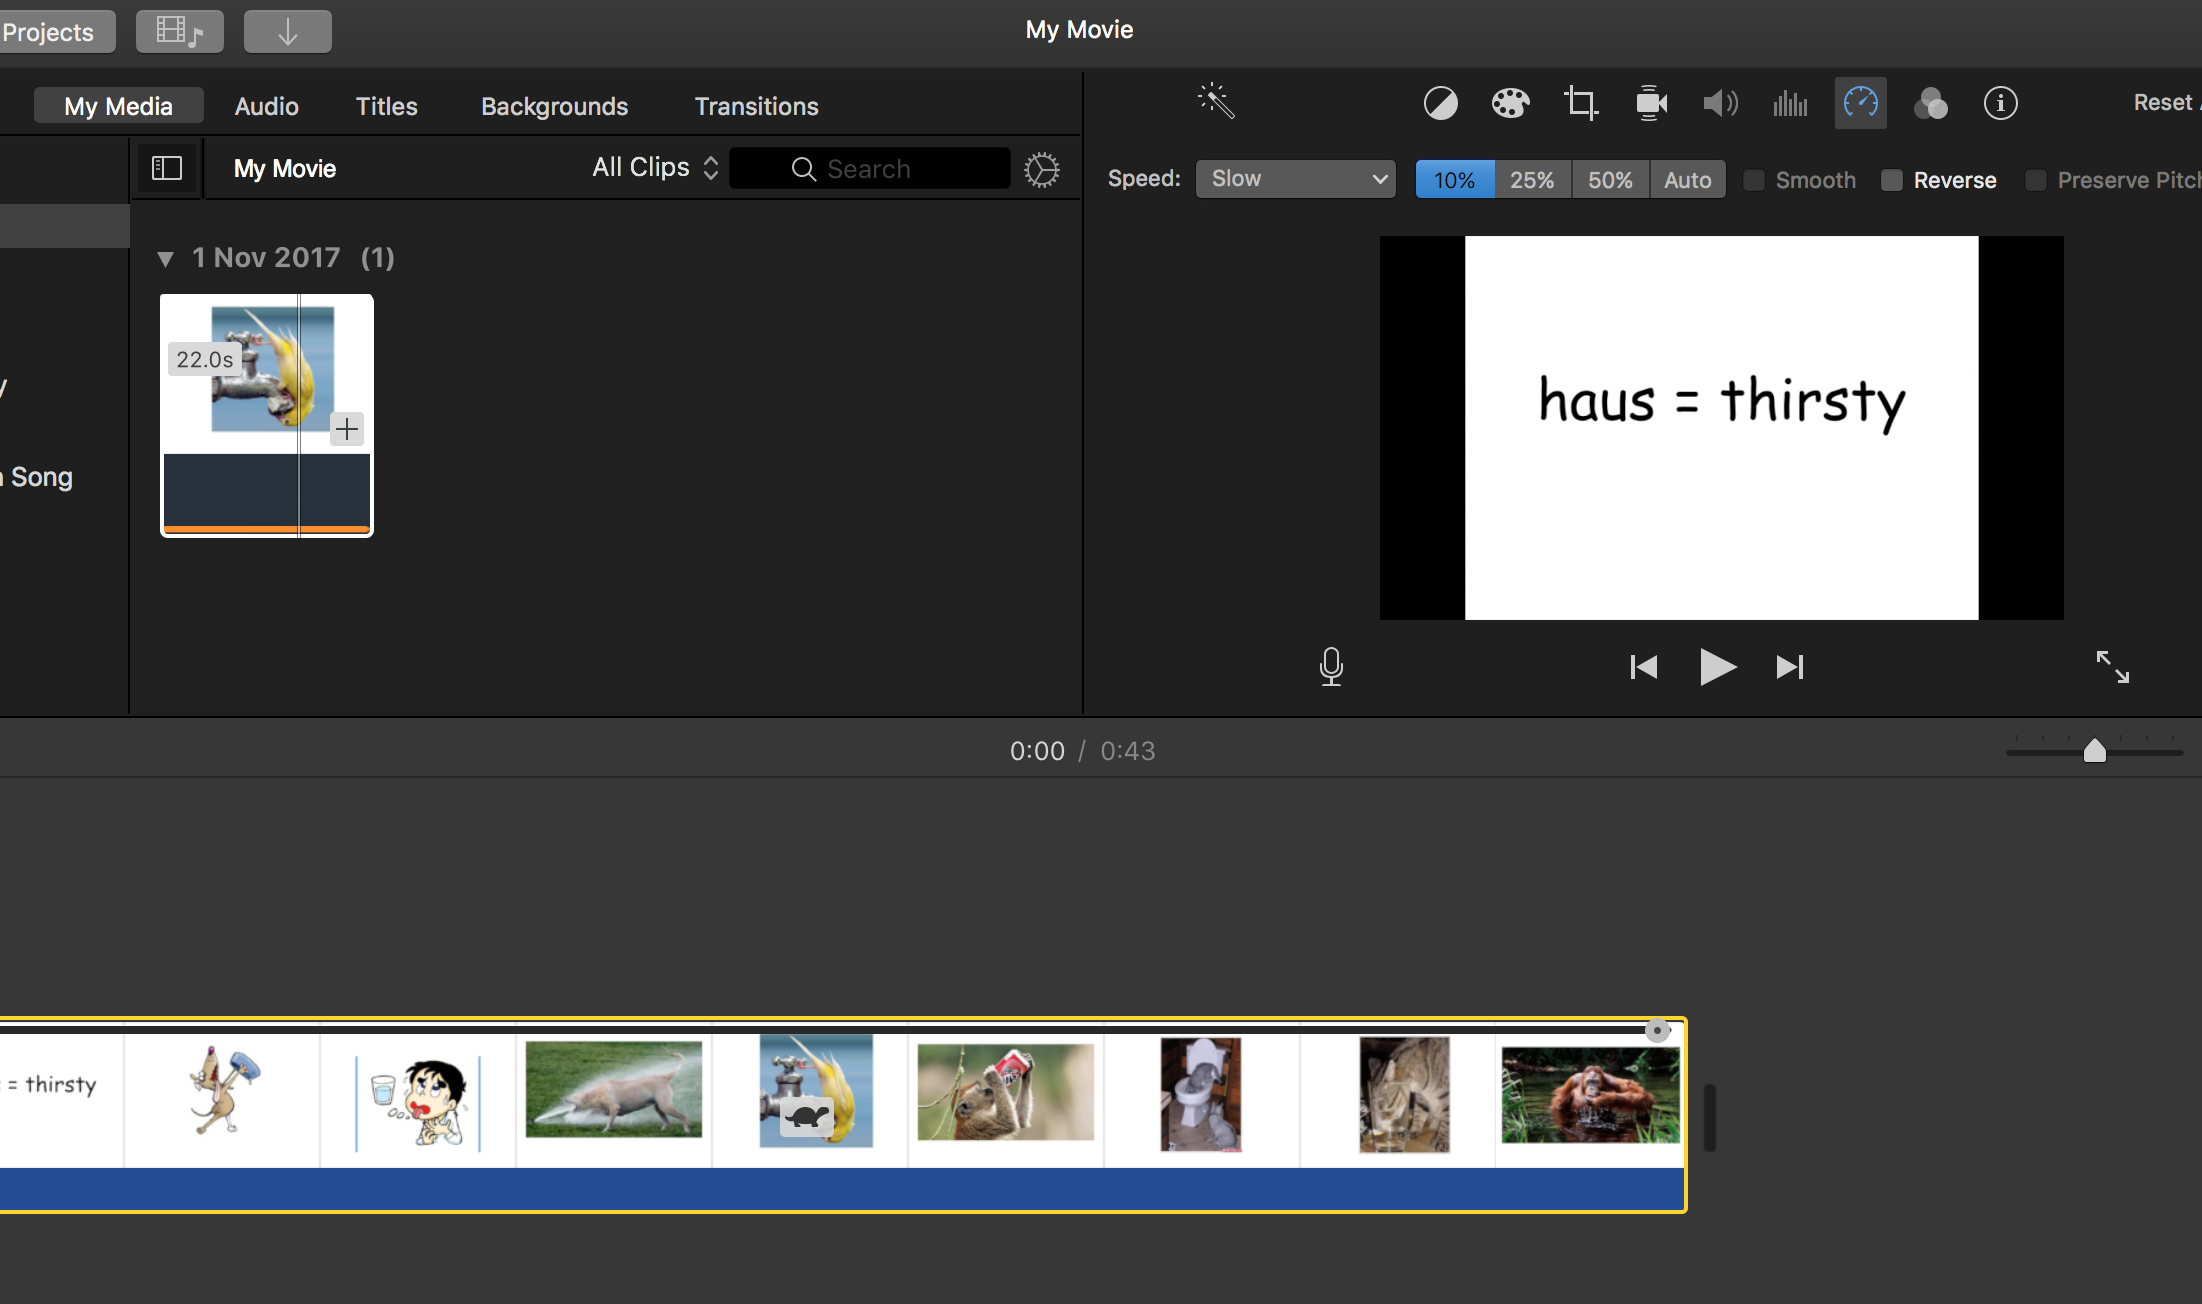
Task: Select the cropping tool icon
Action: [1580, 103]
